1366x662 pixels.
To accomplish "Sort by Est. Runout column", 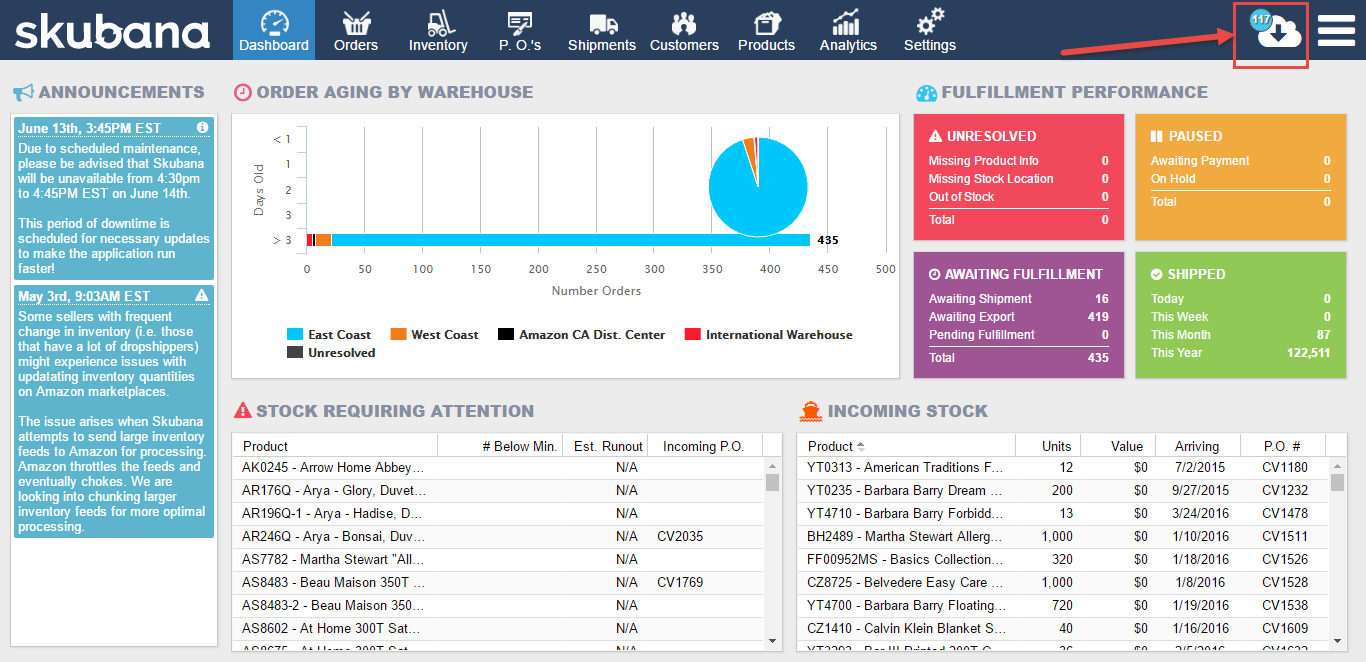I will 605,446.
